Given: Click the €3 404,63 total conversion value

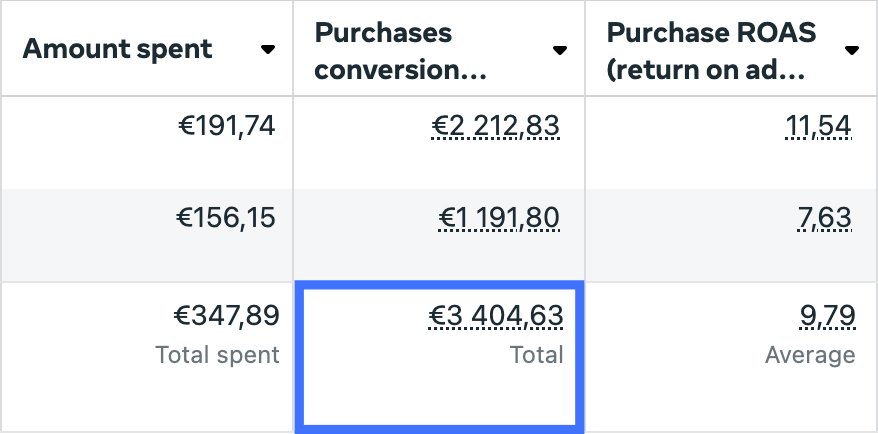Looking at the screenshot, I should (x=496, y=318).
